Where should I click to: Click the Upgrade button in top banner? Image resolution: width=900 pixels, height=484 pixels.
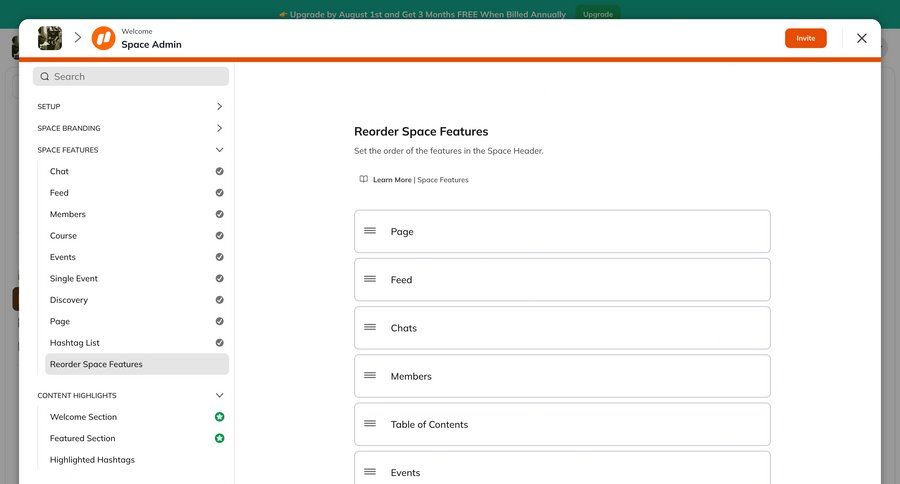tap(598, 14)
